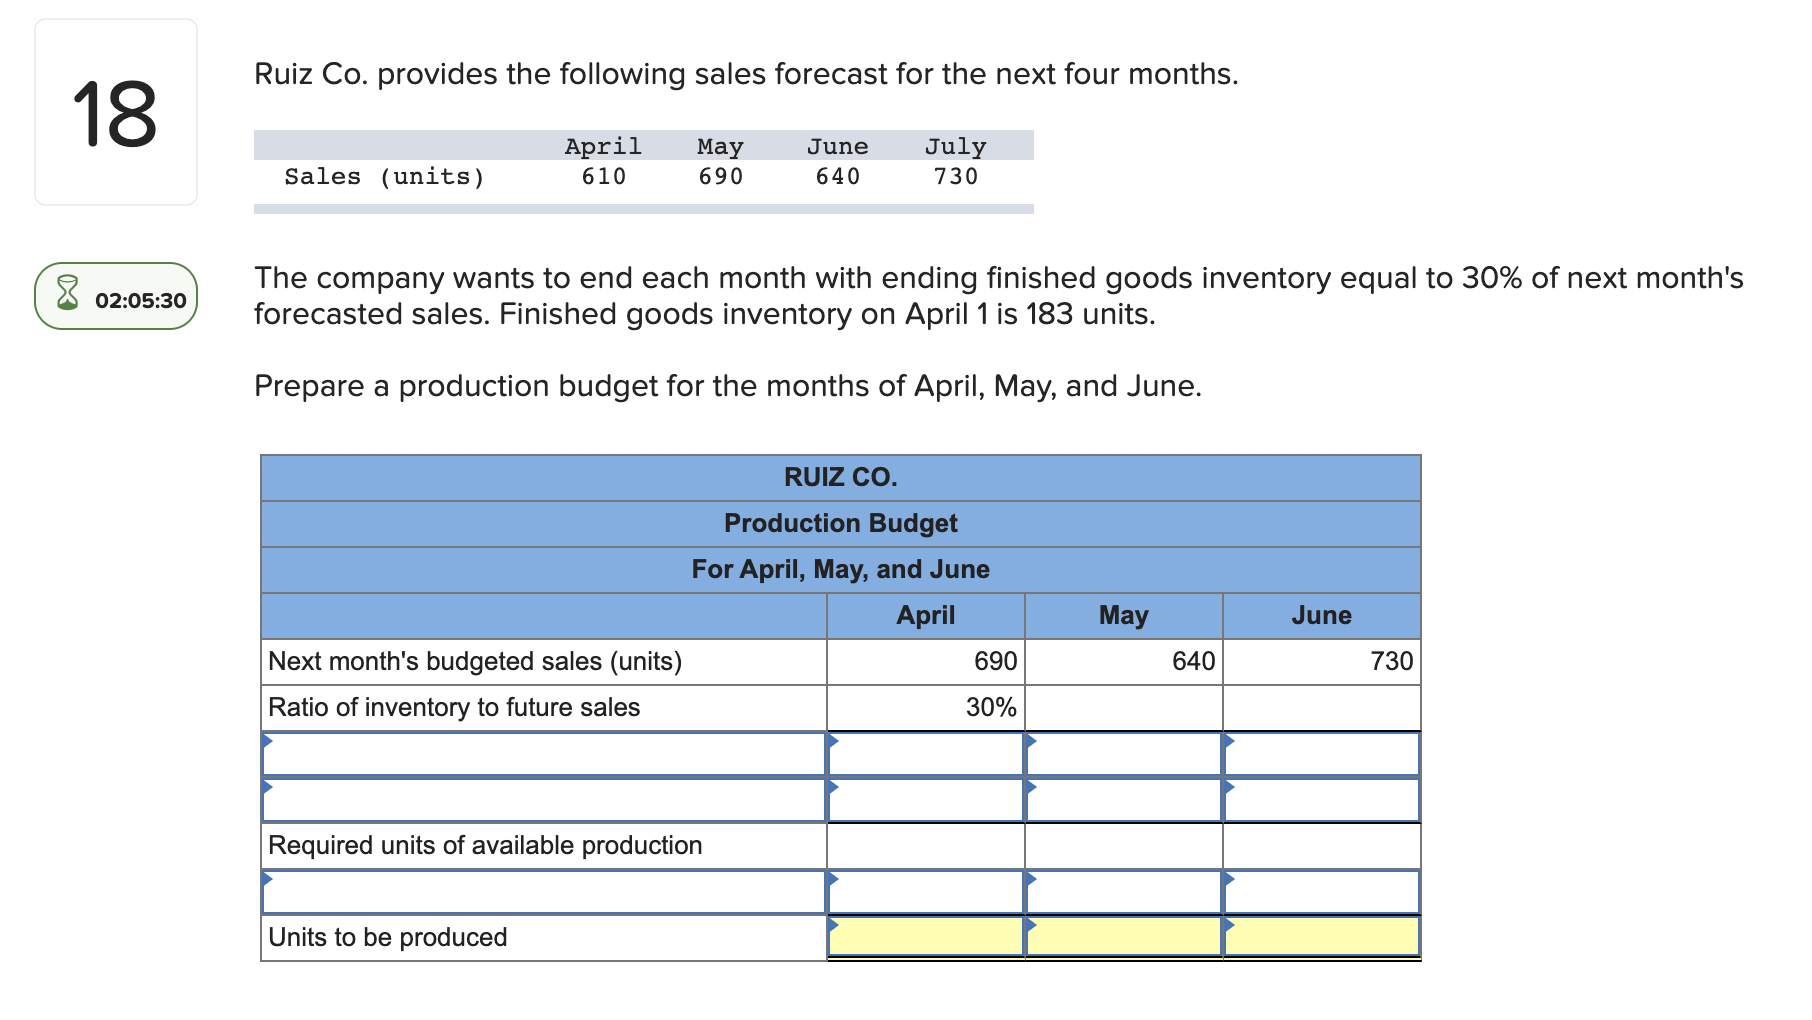Click the May column header in budget
This screenshot has height=1020, width=1812.
(1124, 616)
